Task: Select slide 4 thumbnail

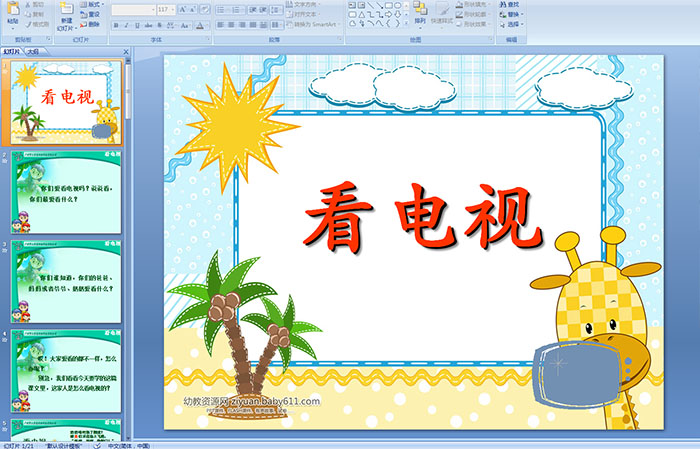Action: [x=66, y=371]
